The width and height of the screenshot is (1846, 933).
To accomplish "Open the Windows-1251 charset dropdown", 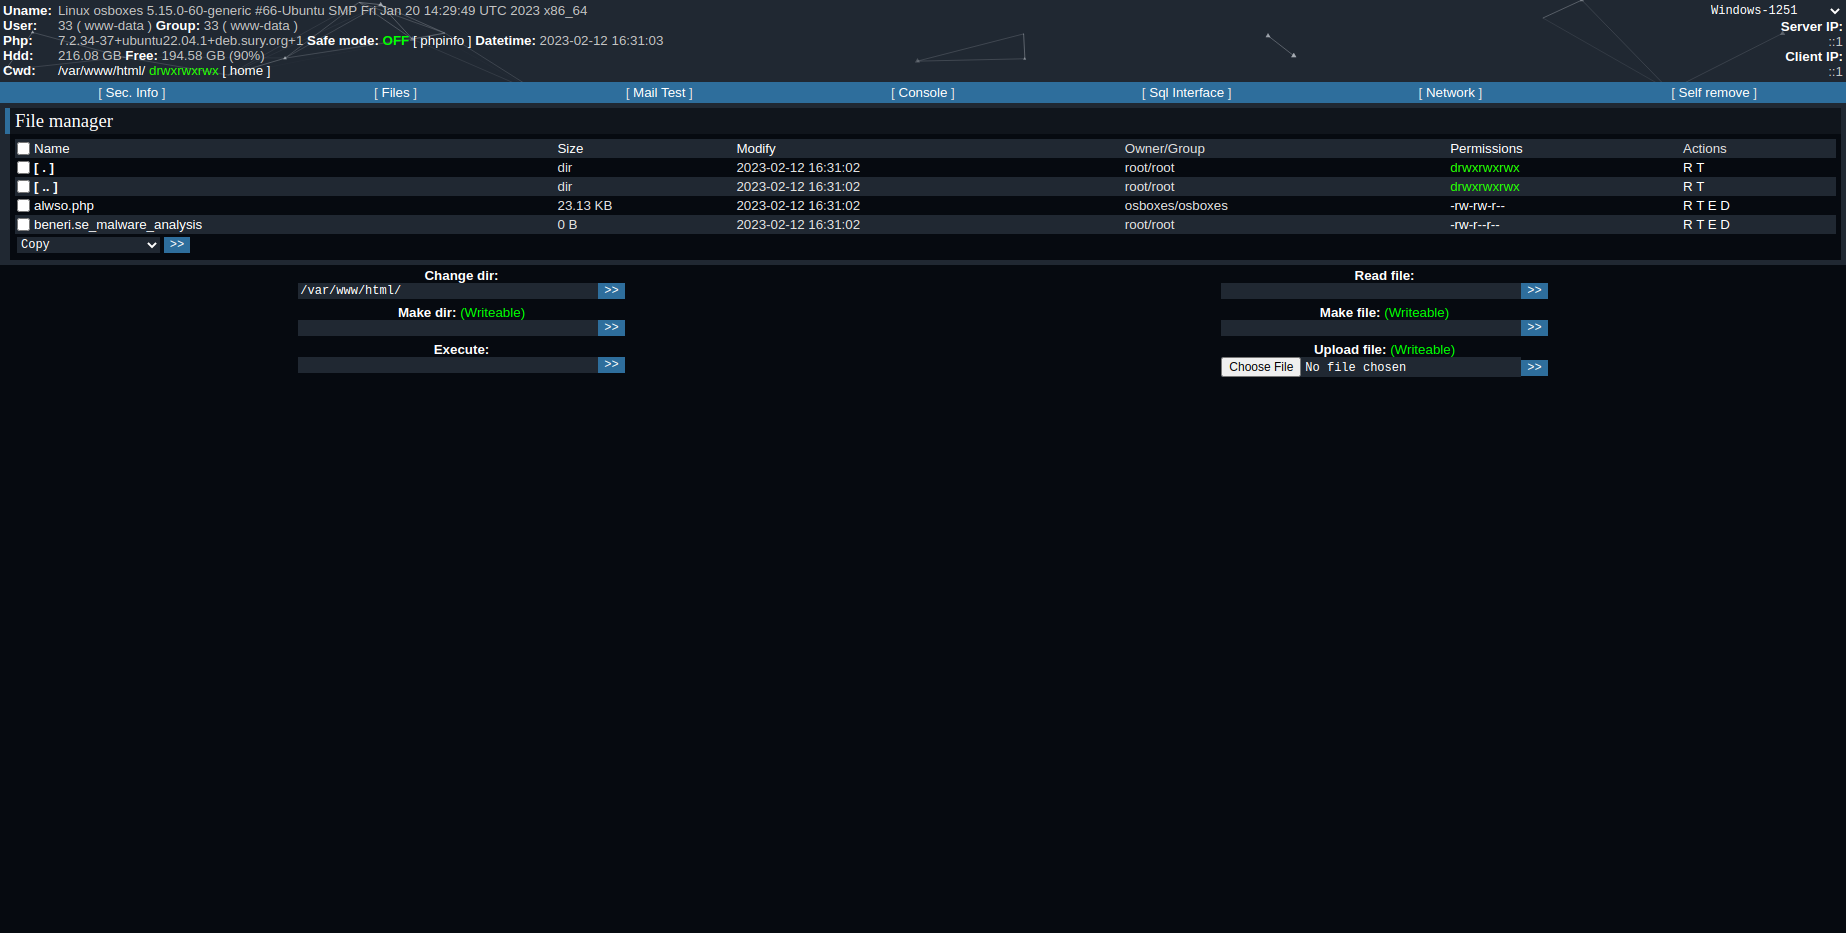I will tap(1774, 10).
